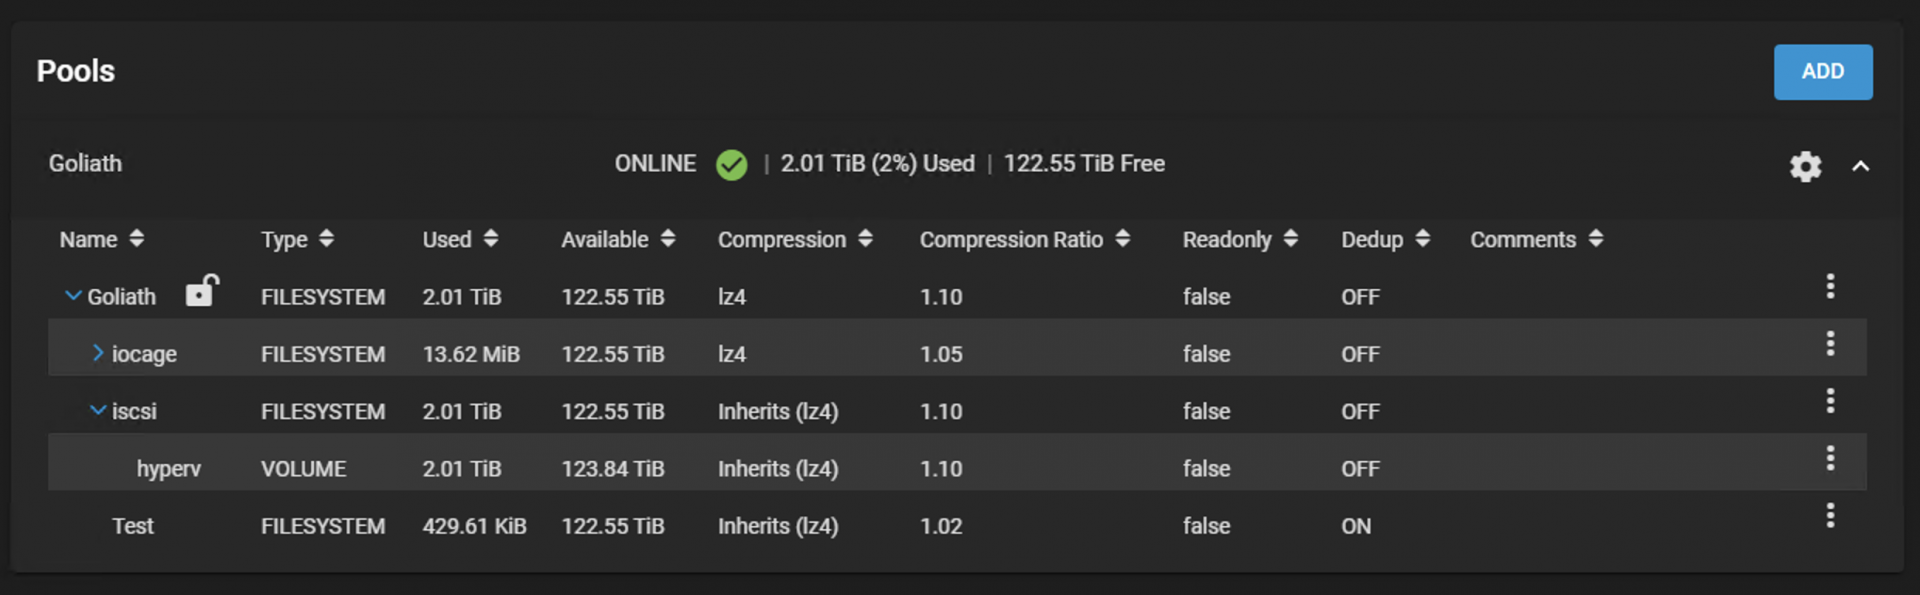Expand the iocage dataset tree node
This screenshot has height=595, width=1920.
point(98,353)
